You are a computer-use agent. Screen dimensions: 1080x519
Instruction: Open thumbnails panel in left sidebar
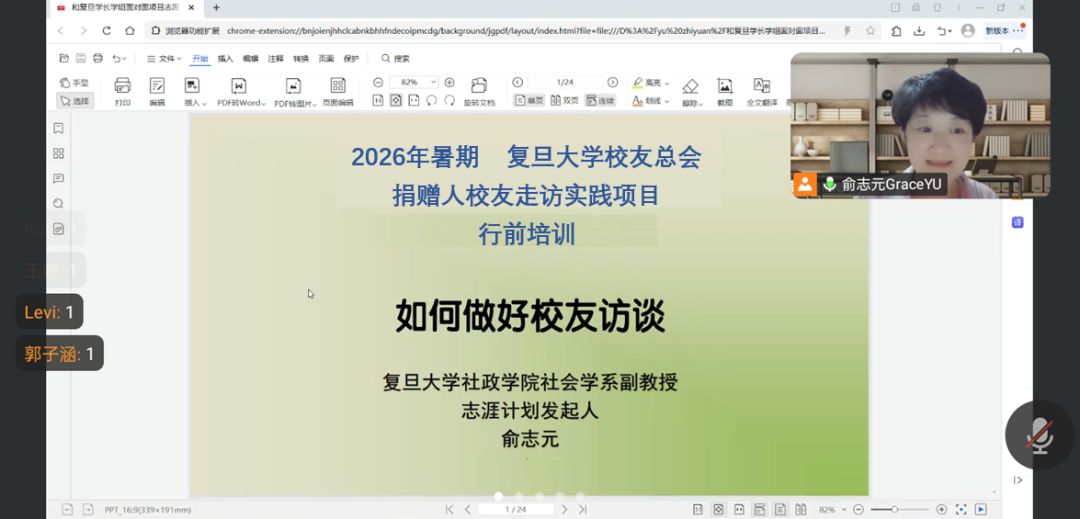click(x=59, y=153)
